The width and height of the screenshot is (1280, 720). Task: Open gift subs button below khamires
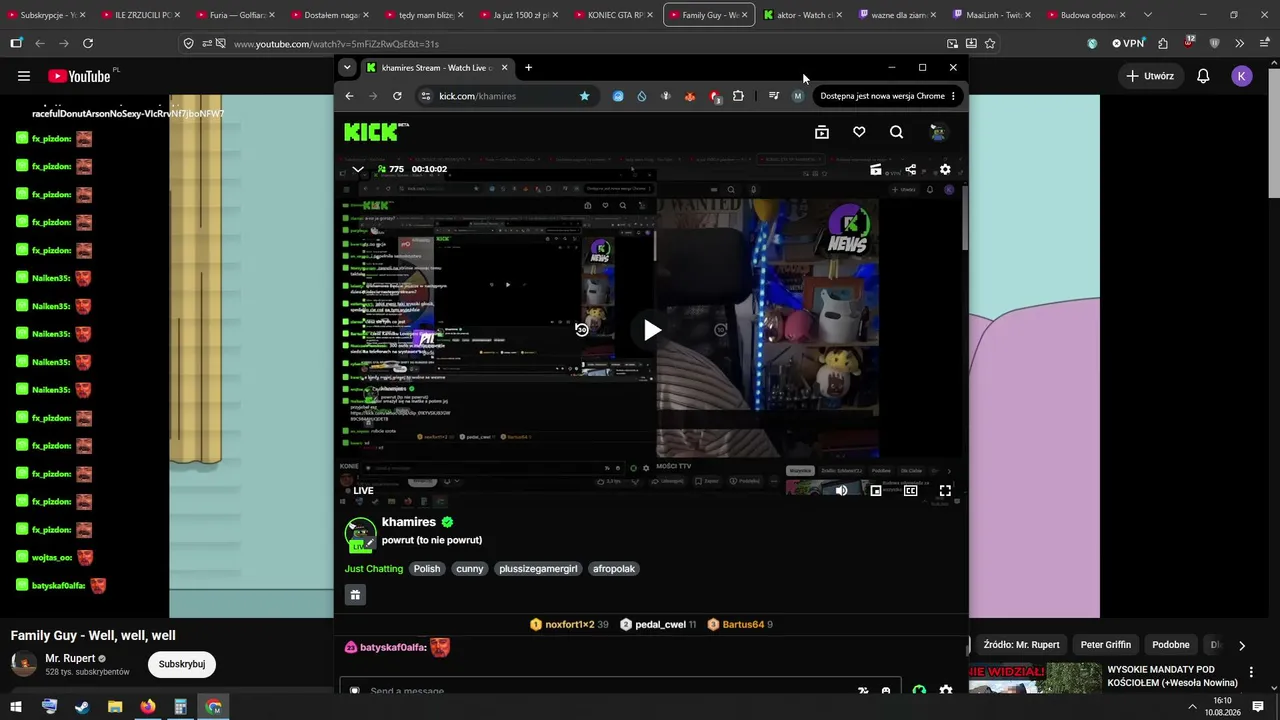[x=355, y=595]
